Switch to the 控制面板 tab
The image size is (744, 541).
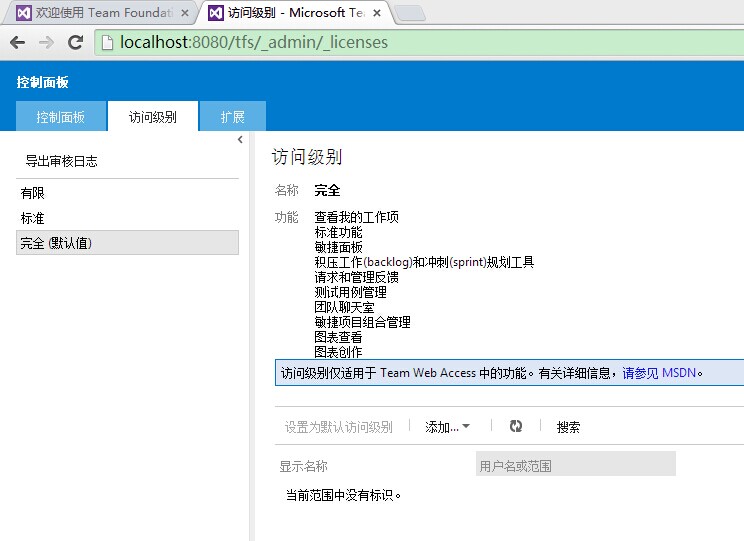tap(61, 116)
